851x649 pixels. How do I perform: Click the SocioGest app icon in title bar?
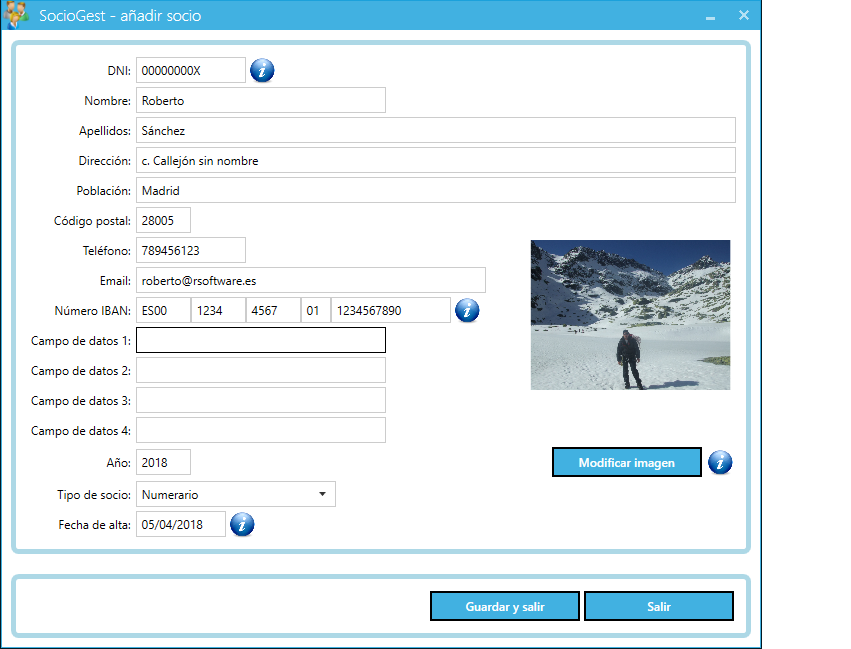click(16, 15)
